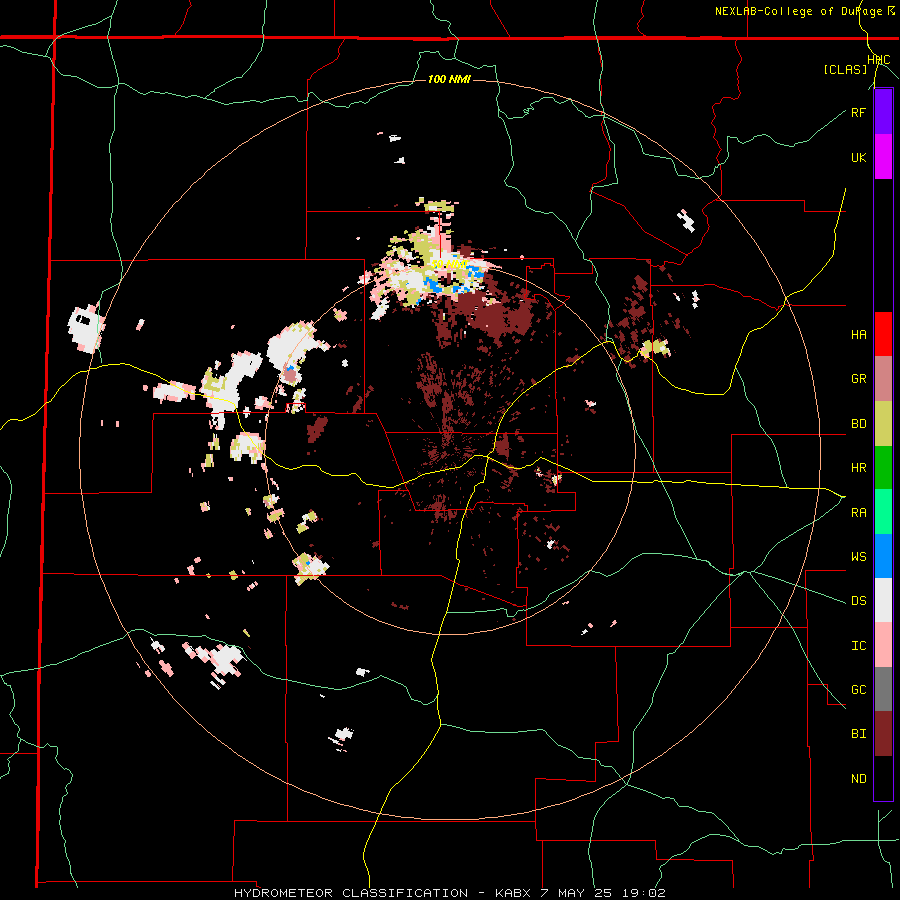The height and width of the screenshot is (900, 900).
Task: Click the GR legend label
Action: pyautogui.click(x=858, y=379)
